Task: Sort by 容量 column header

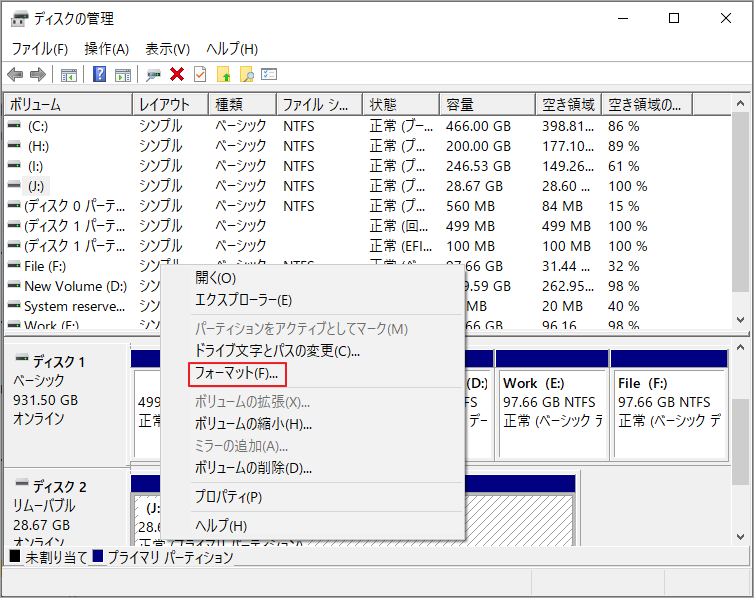Action: pyautogui.click(x=487, y=104)
